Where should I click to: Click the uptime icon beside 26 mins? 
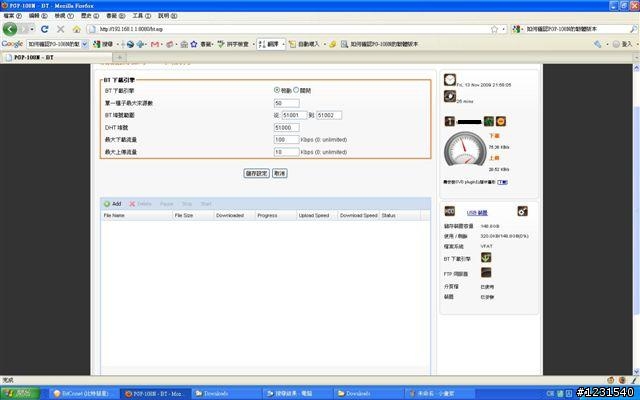pyautogui.click(x=450, y=96)
